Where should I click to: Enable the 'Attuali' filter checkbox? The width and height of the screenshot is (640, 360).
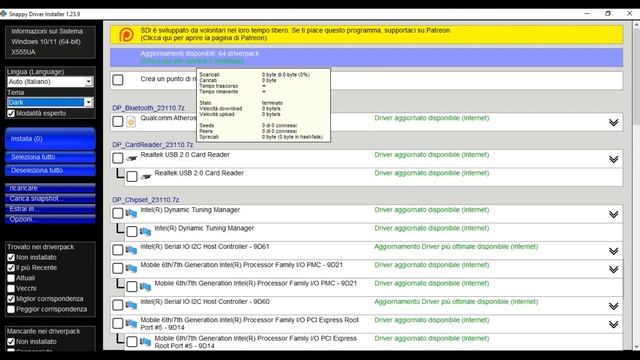point(11,278)
